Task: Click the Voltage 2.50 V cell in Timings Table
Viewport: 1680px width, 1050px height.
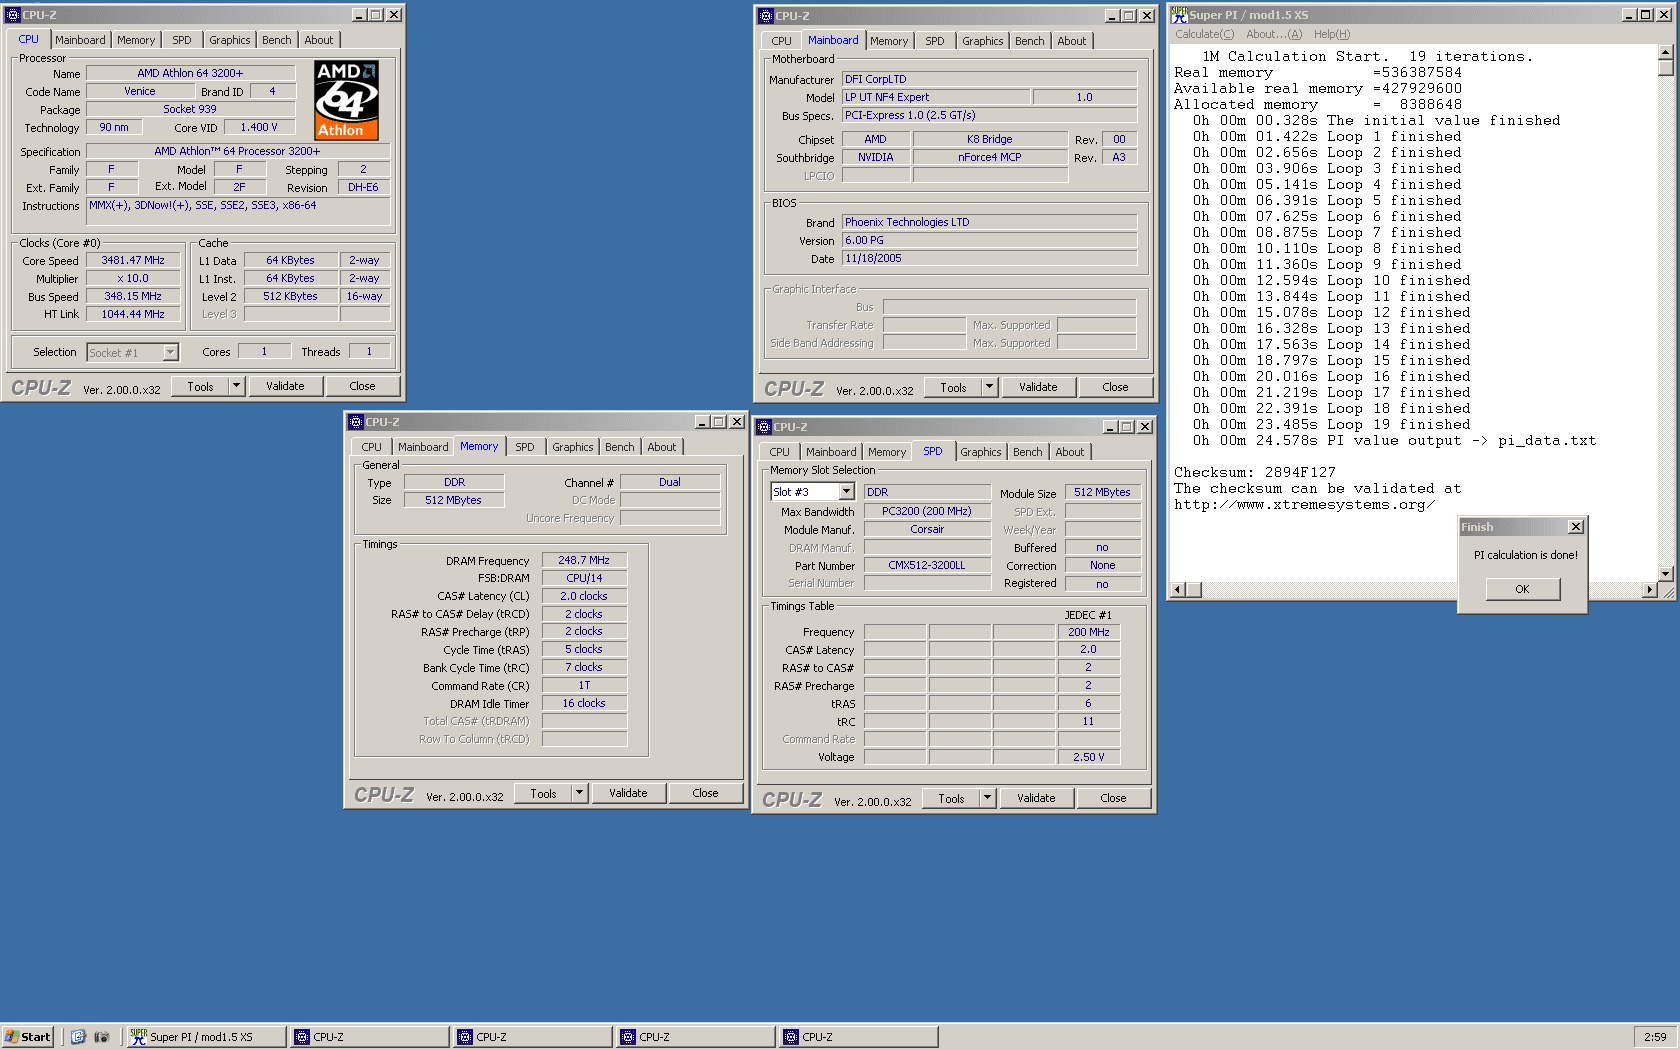Action: coord(1088,757)
